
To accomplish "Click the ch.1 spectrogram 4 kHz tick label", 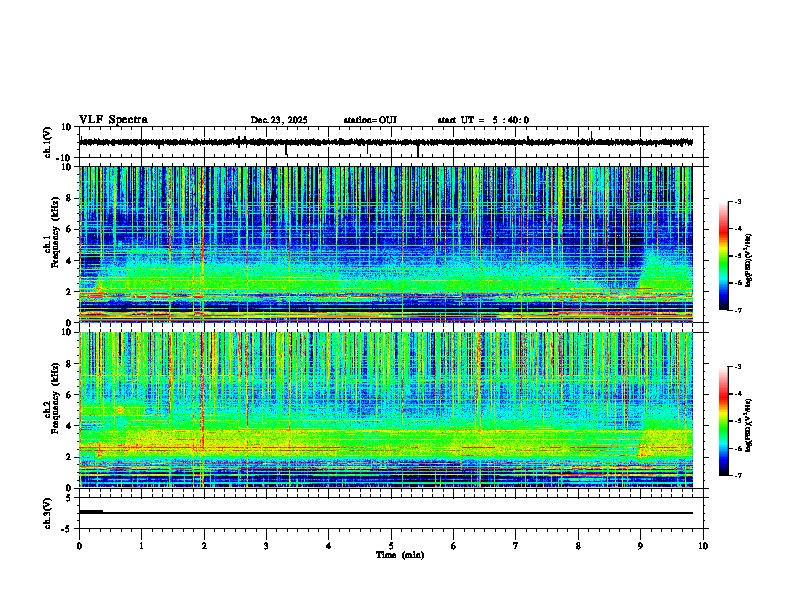I will pyautogui.click(x=69, y=261).
